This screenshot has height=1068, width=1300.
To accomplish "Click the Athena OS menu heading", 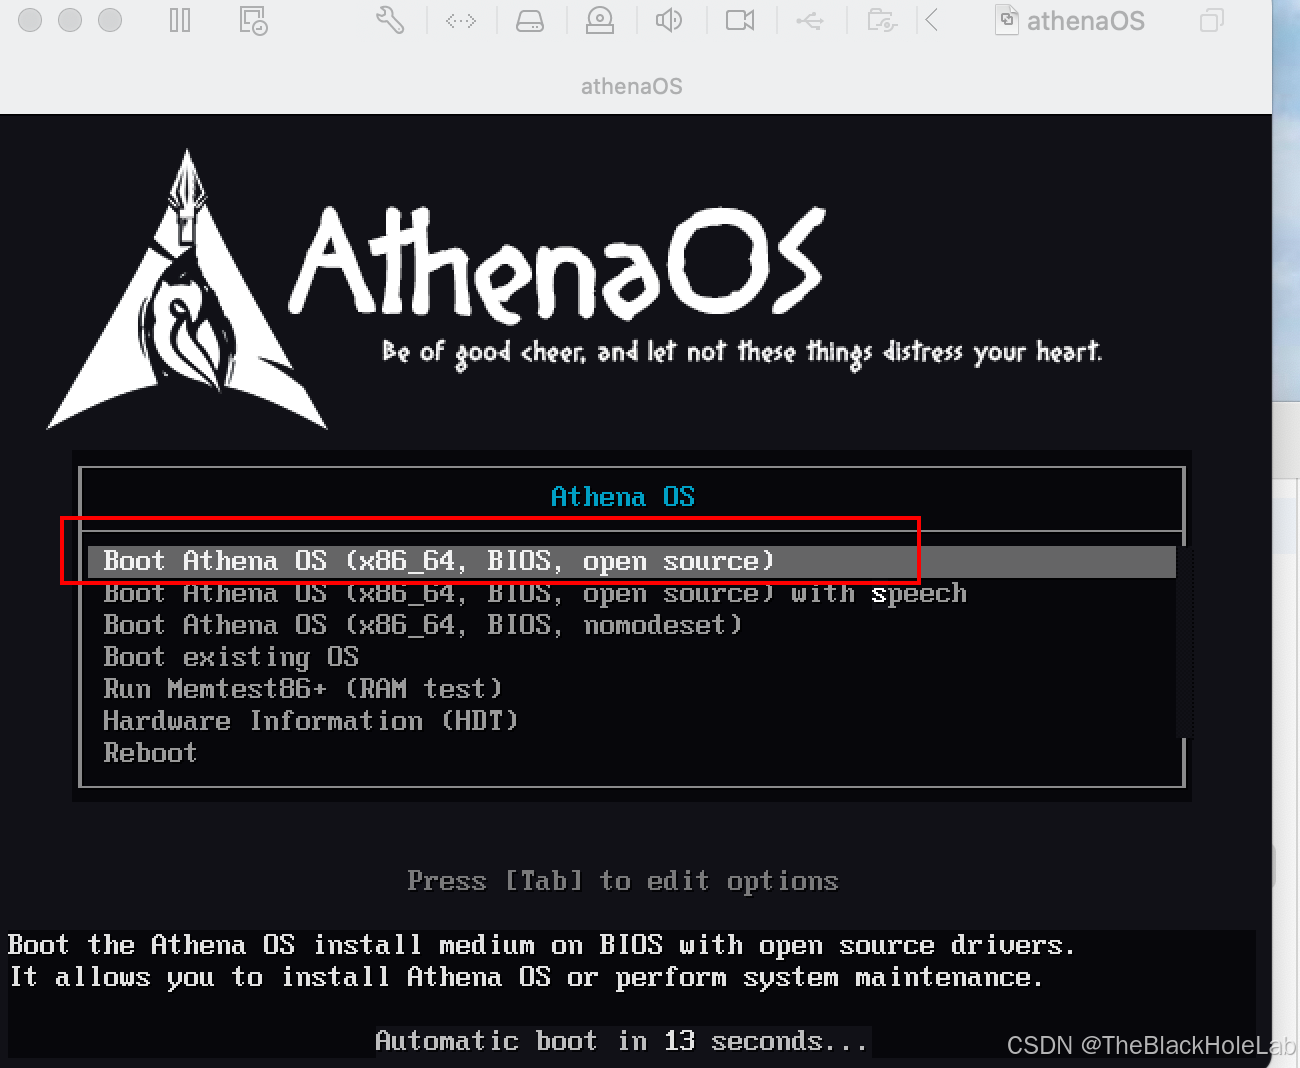I will coord(622,497).
